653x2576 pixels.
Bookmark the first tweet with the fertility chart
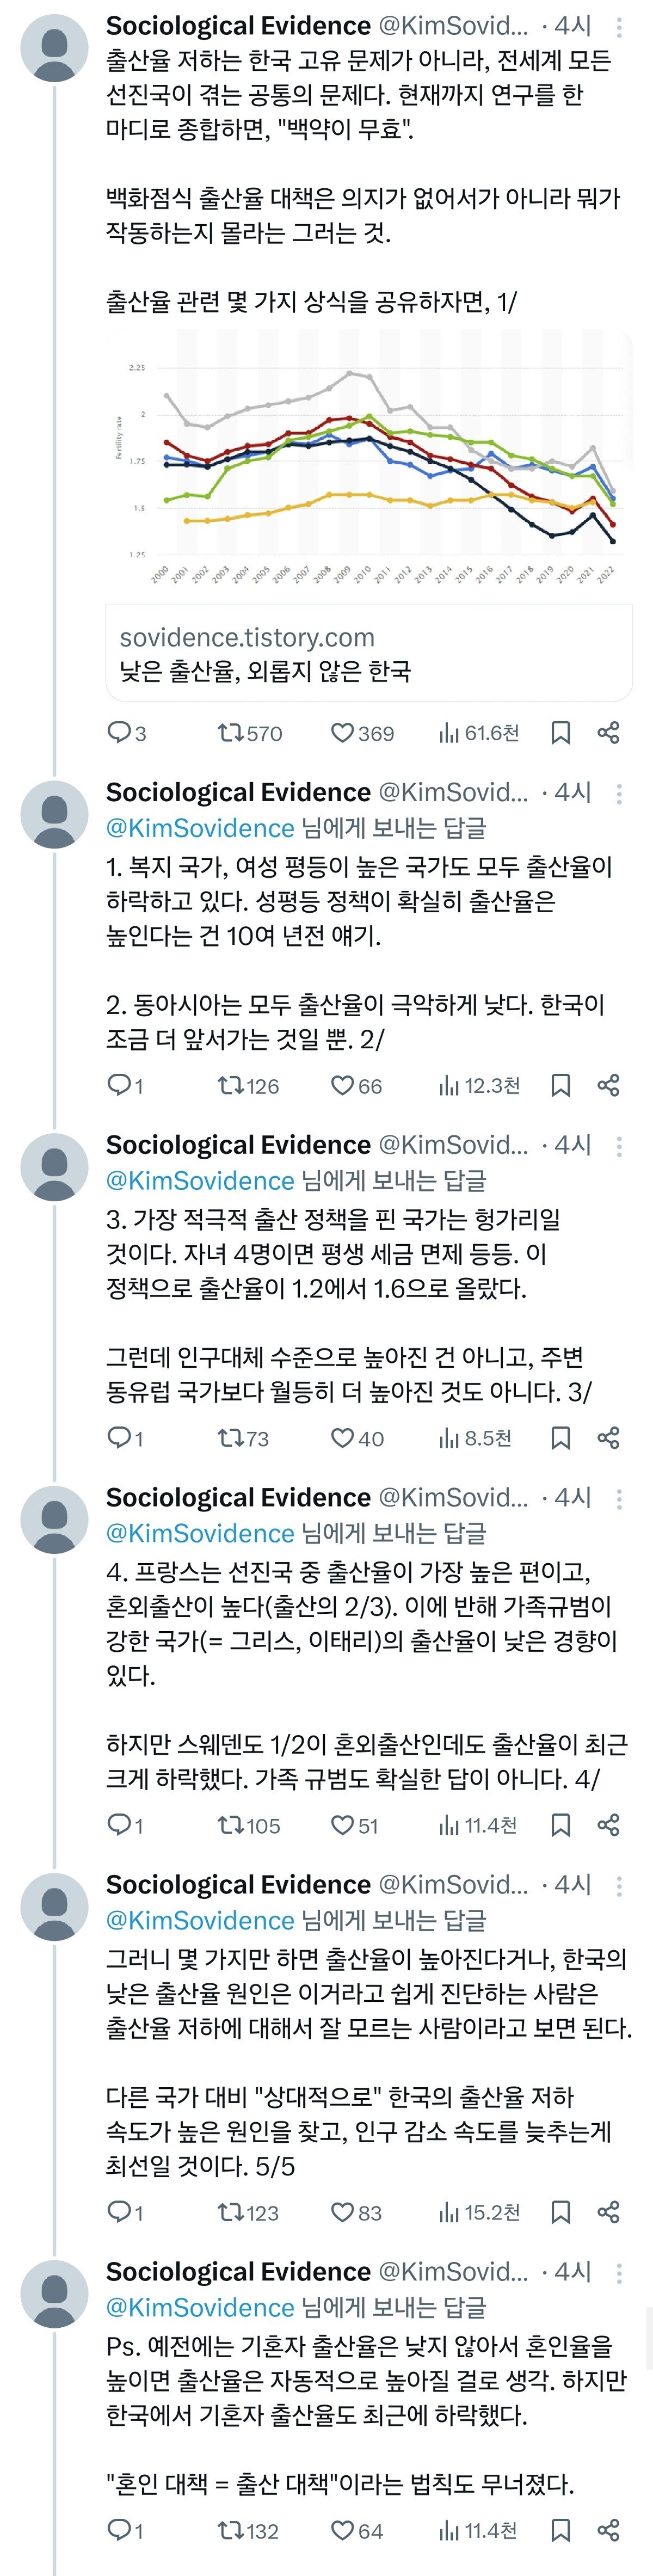pos(560,733)
